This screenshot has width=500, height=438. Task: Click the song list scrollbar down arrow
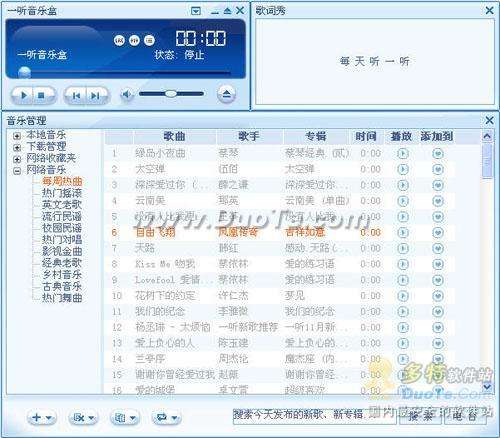487,387
